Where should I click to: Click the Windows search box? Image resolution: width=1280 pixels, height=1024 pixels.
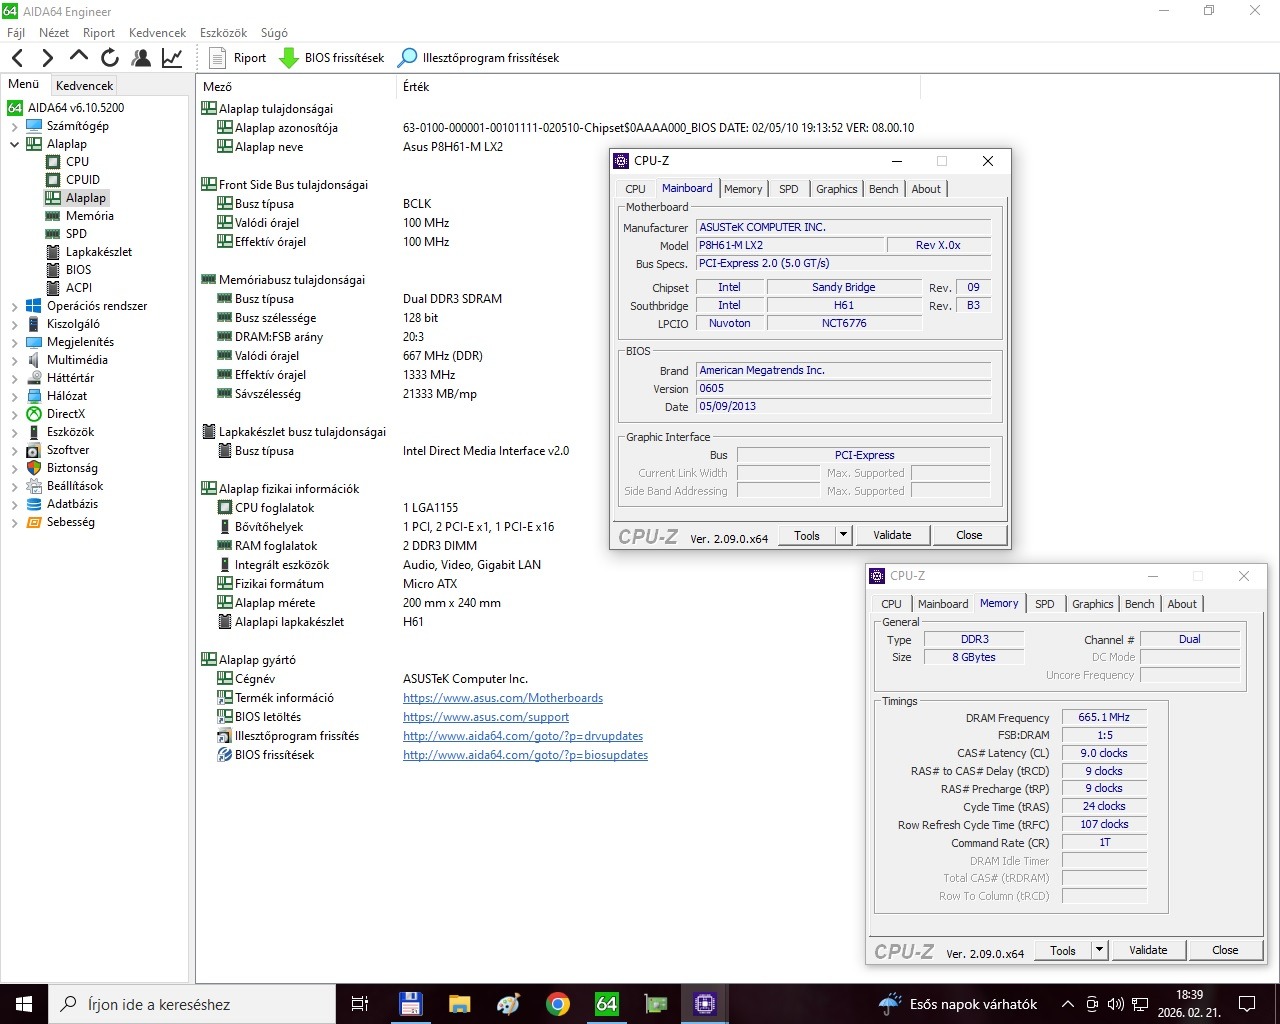pos(194,1004)
